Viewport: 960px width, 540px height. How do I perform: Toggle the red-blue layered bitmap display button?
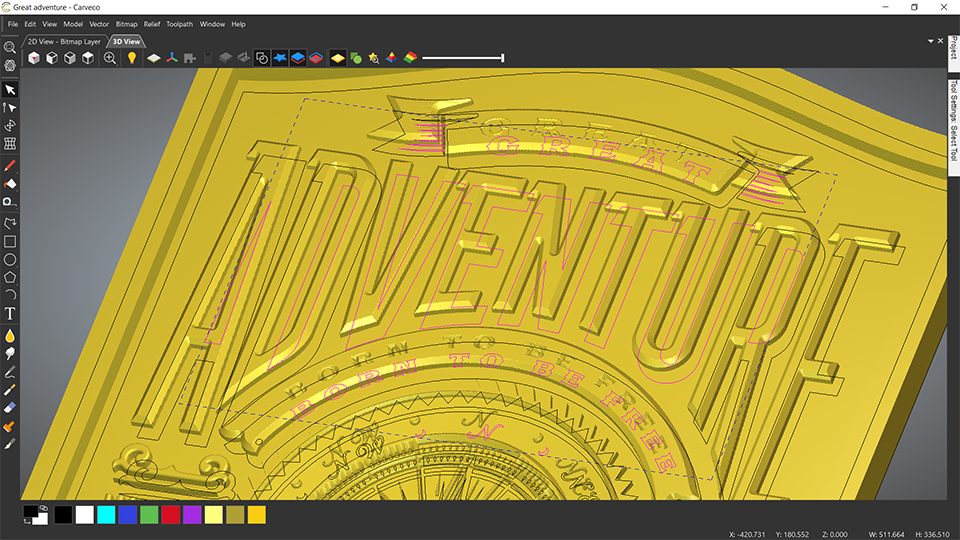tap(315, 58)
